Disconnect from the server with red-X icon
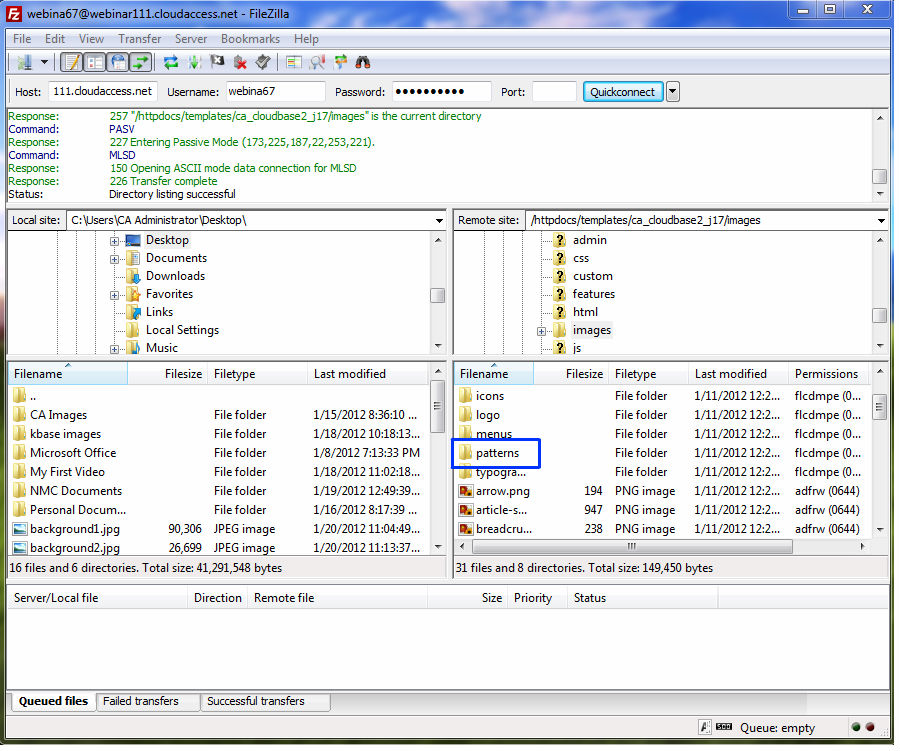 tap(240, 62)
